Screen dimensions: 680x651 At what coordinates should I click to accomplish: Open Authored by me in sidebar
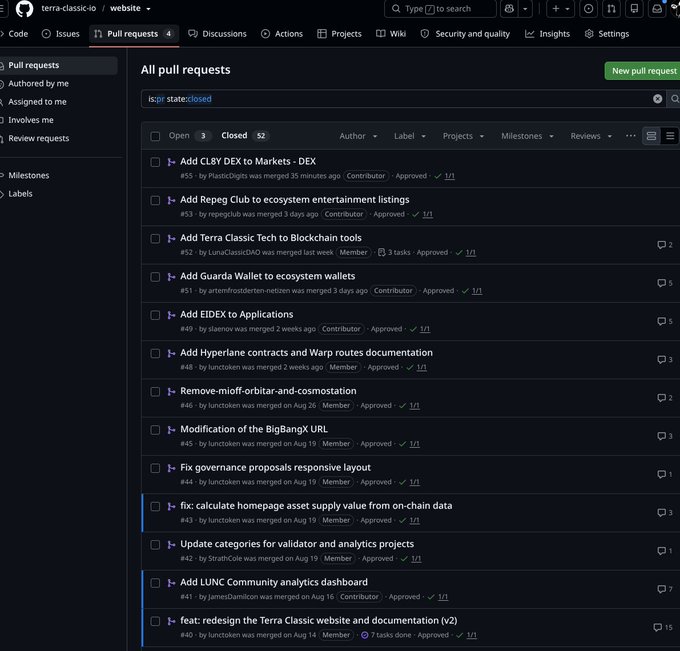(x=38, y=83)
